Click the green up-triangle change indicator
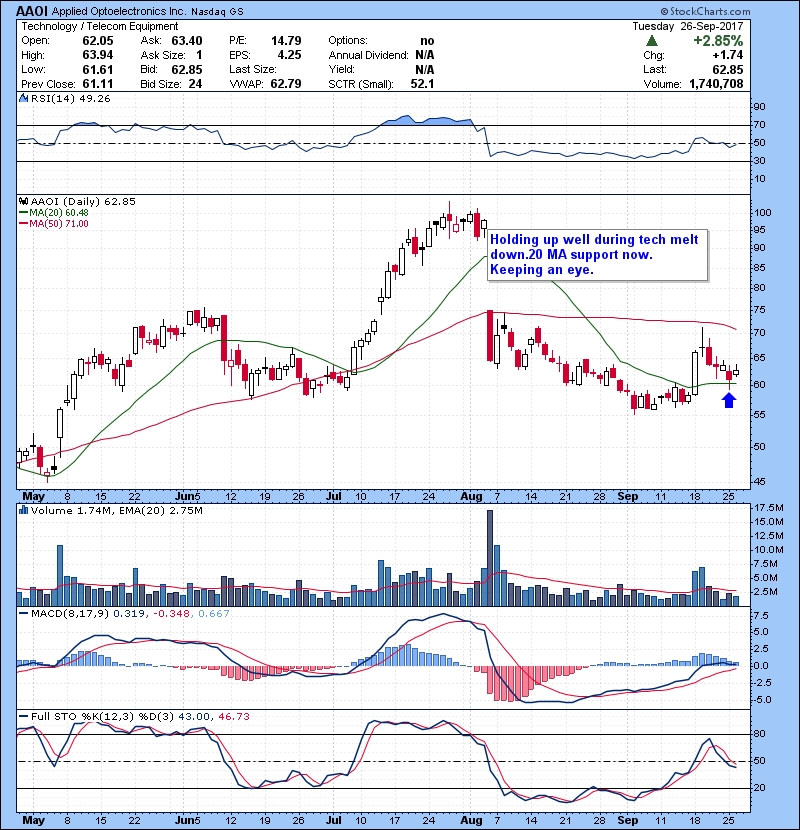 tap(652, 41)
